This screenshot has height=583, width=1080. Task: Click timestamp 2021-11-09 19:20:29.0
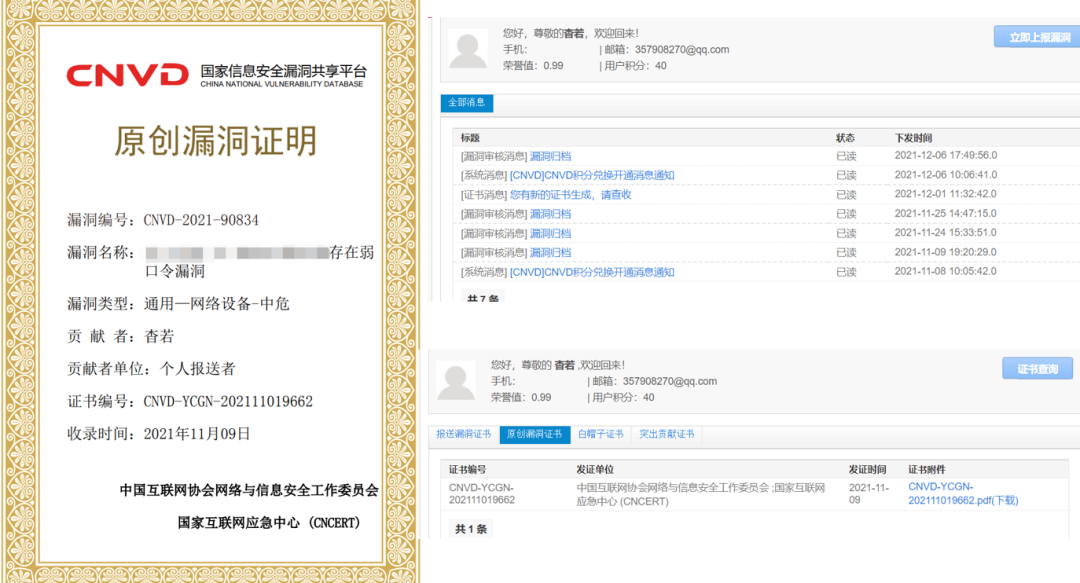(x=945, y=252)
